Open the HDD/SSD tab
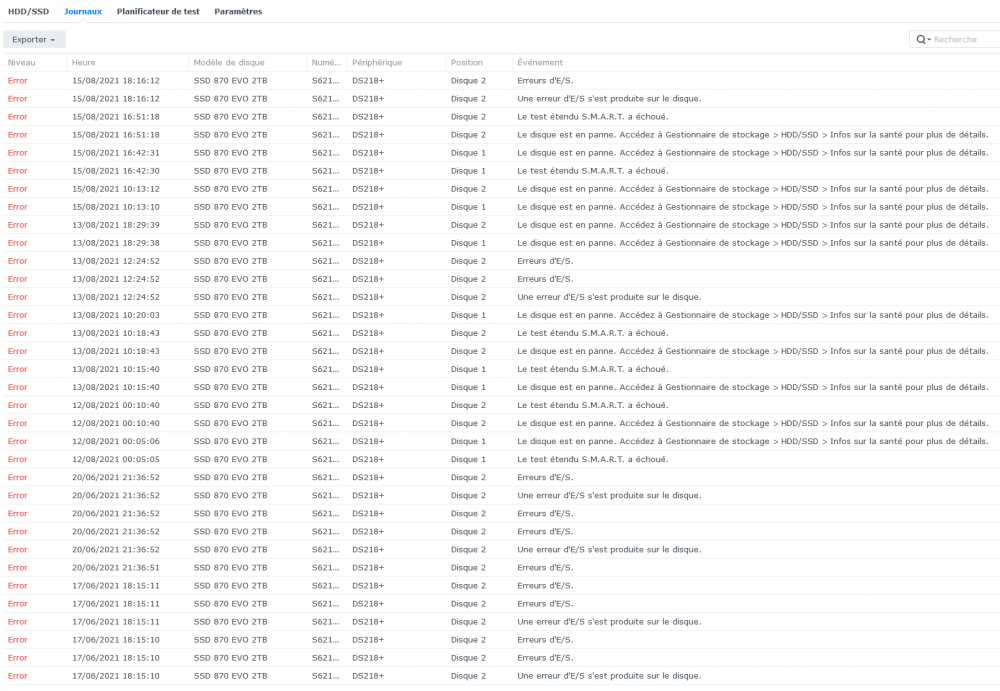The width and height of the screenshot is (1000, 691). 28,11
